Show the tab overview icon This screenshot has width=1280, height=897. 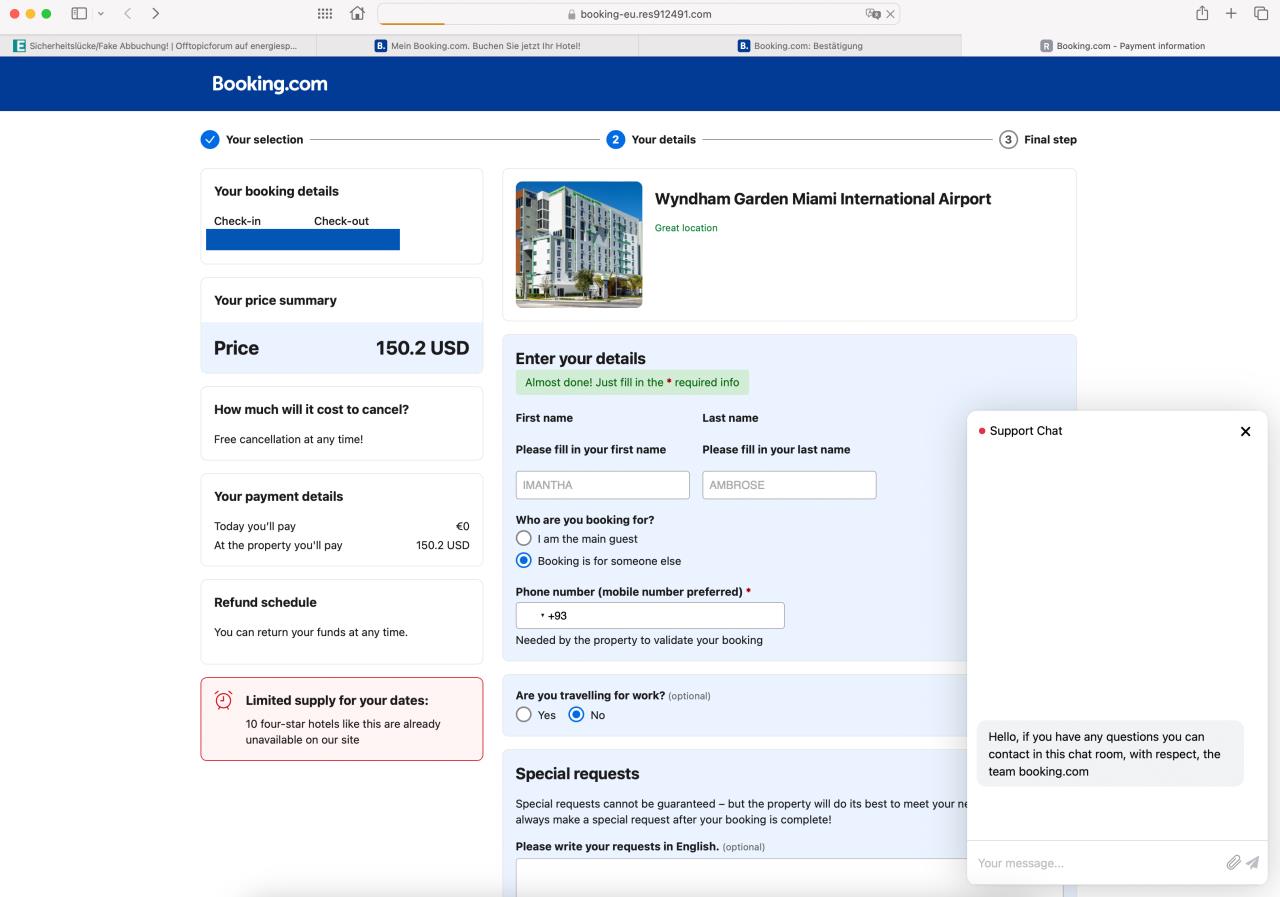tap(1261, 14)
